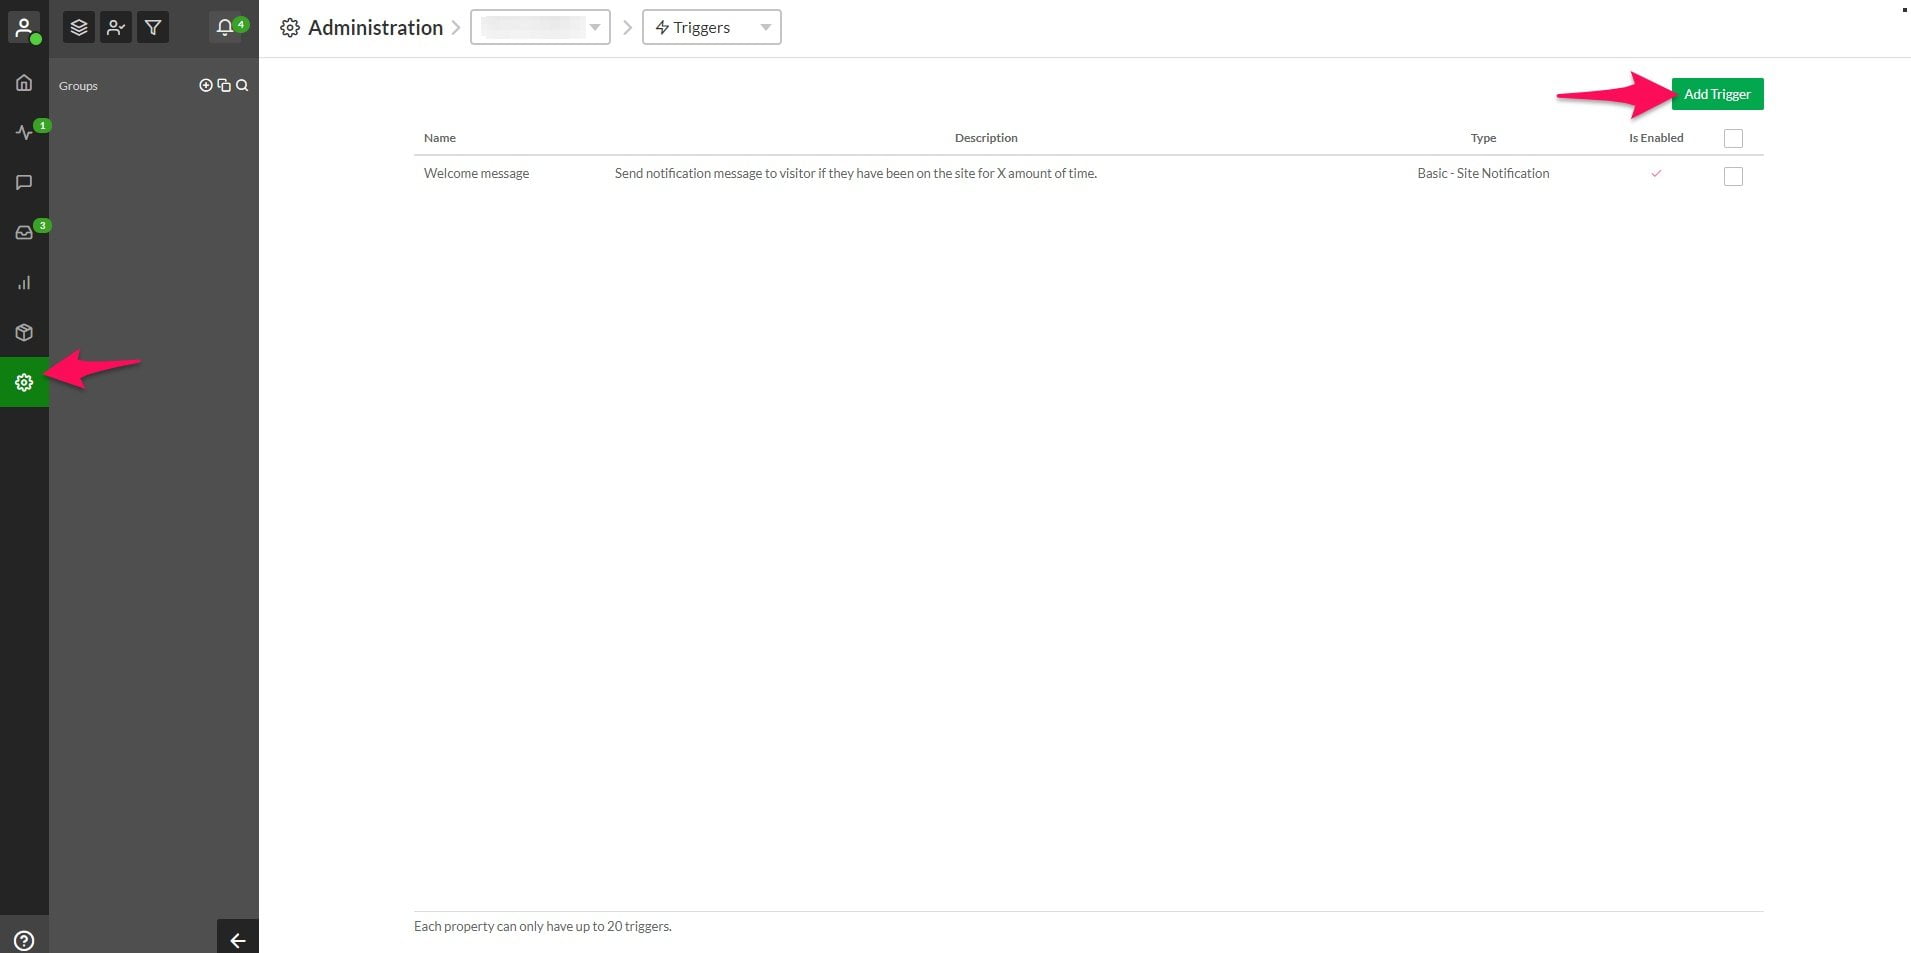The height and width of the screenshot is (953, 1911).
Task: Open the Add-ons cube icon
Action: [x=24, y=333]
